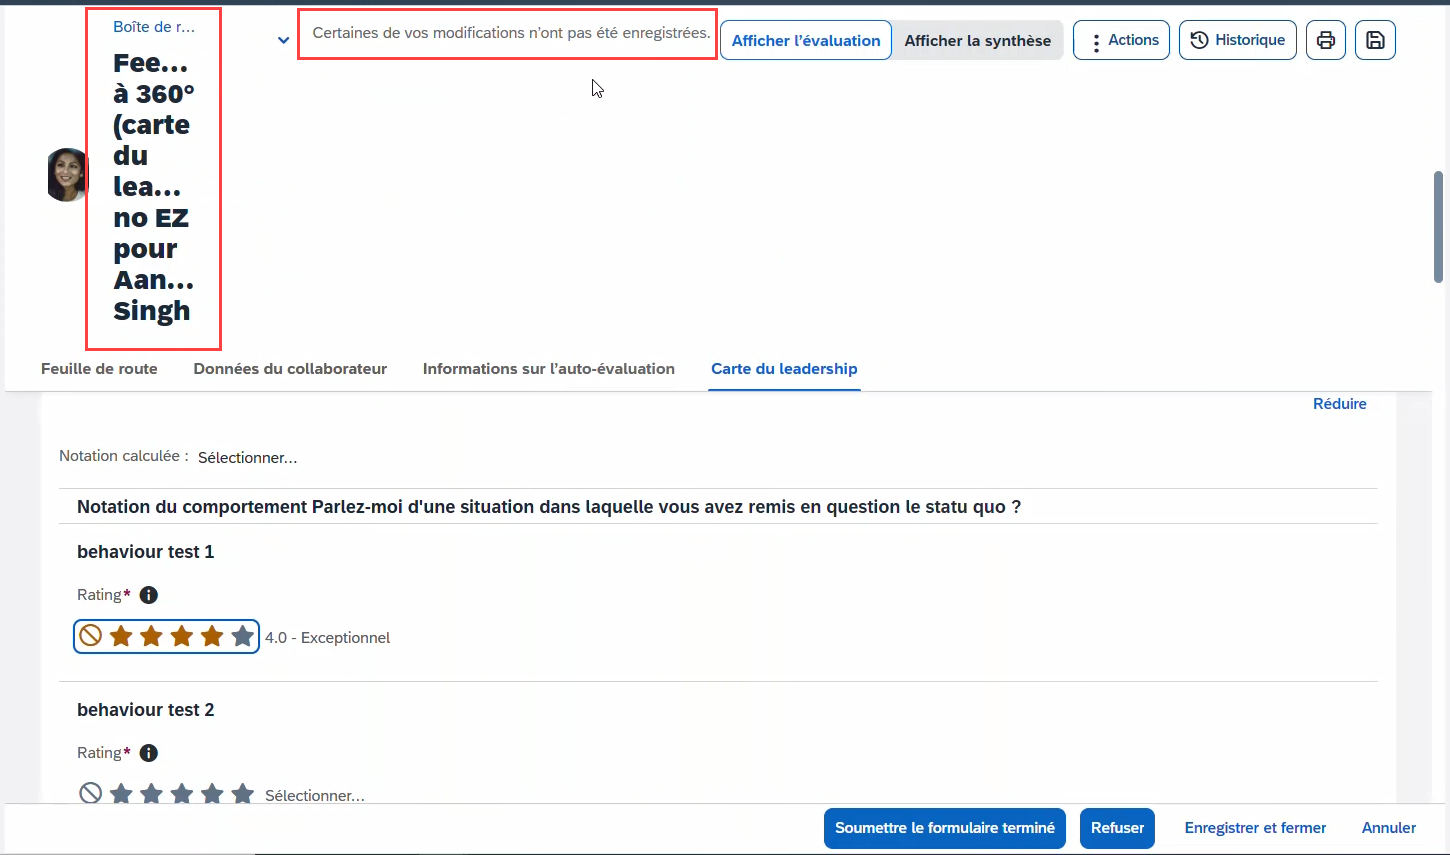The image size is (1450, 855).
Task: Go back via the Boîte de r... breadcrumb link
Action: click(154, 27)
